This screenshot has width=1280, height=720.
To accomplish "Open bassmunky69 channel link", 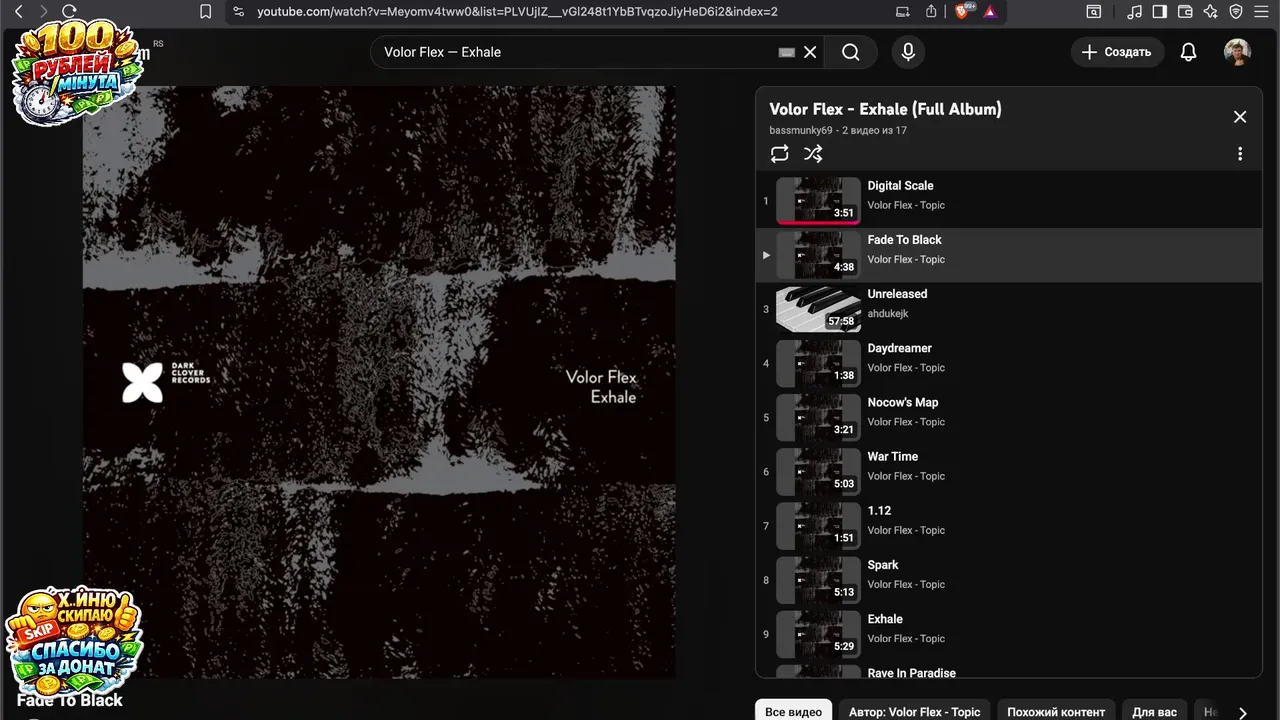I will click(801, 130).
